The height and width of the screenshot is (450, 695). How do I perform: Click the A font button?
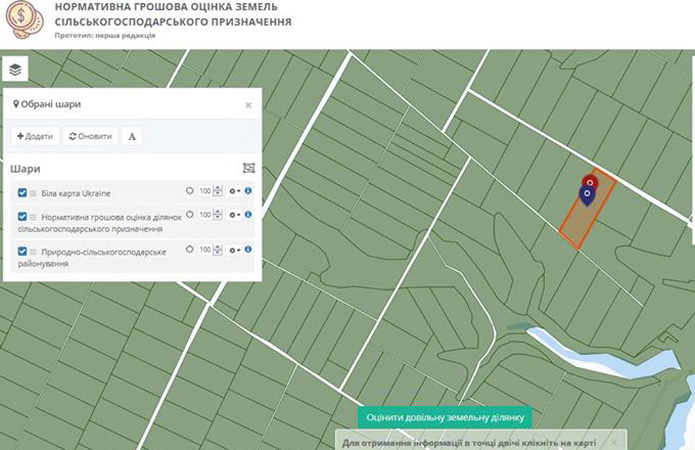coord(132,136)
